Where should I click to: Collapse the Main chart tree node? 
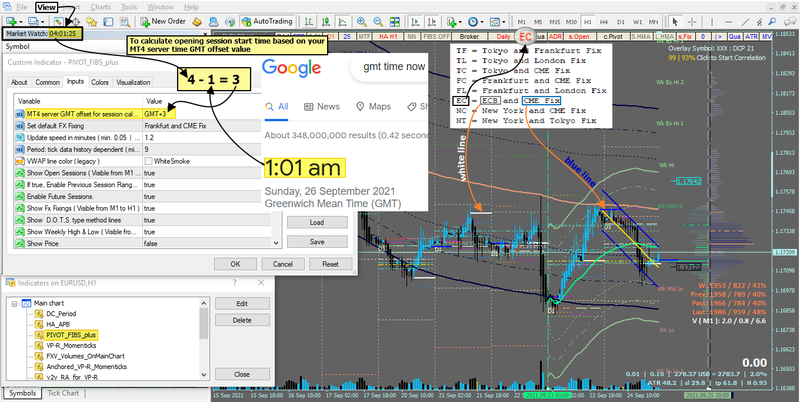16,304
